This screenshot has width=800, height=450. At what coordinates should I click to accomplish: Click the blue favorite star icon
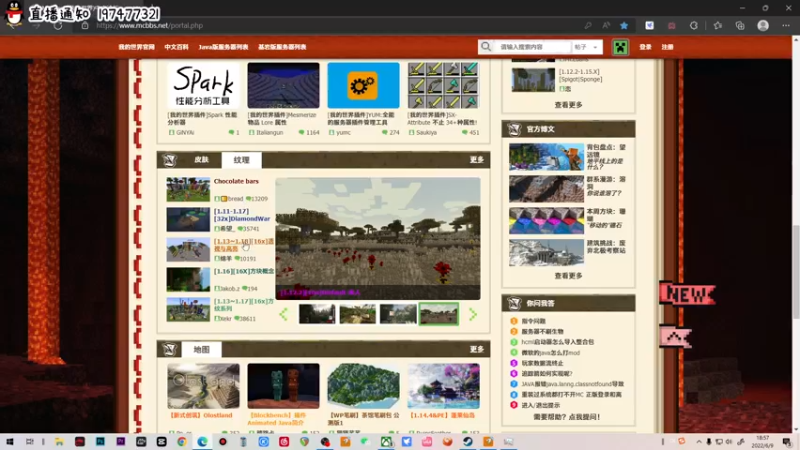click(624, 26)
